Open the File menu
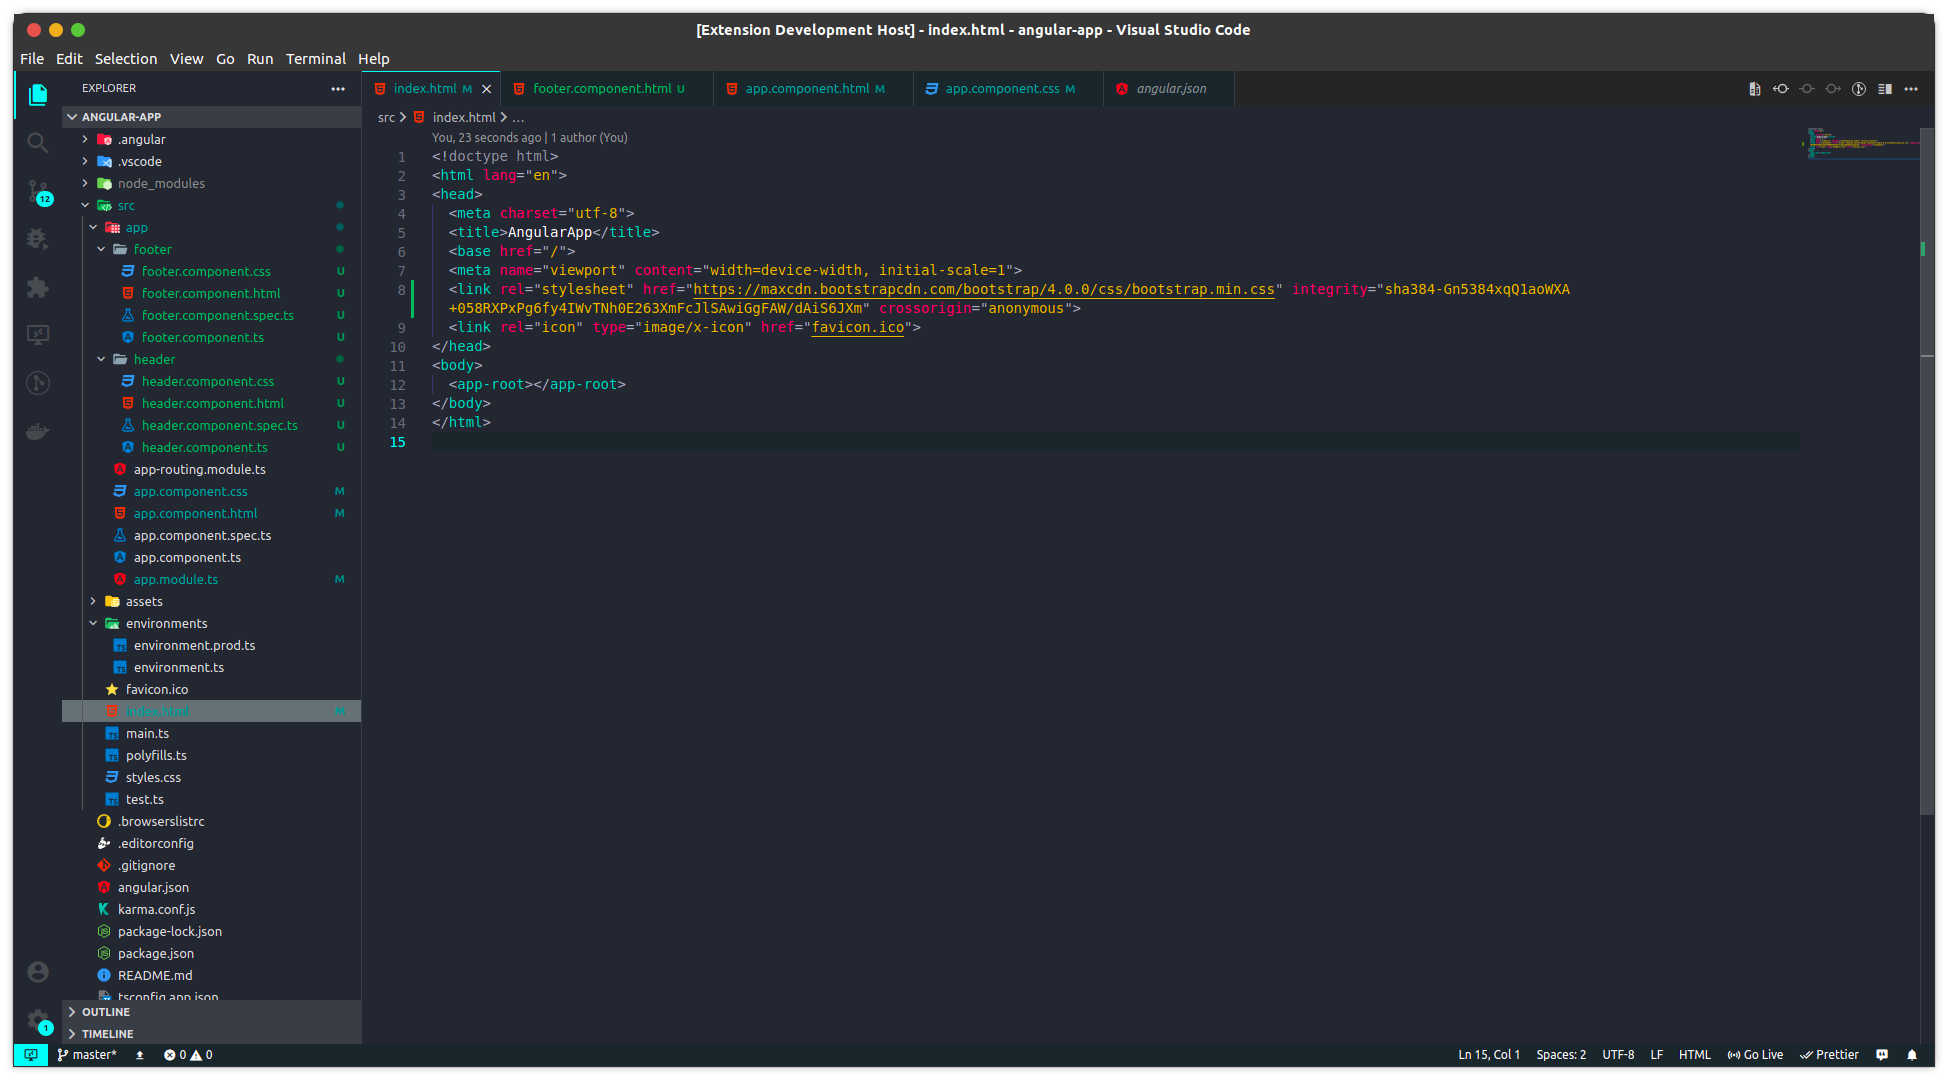 pyautogui.click(x=32, y=59)
